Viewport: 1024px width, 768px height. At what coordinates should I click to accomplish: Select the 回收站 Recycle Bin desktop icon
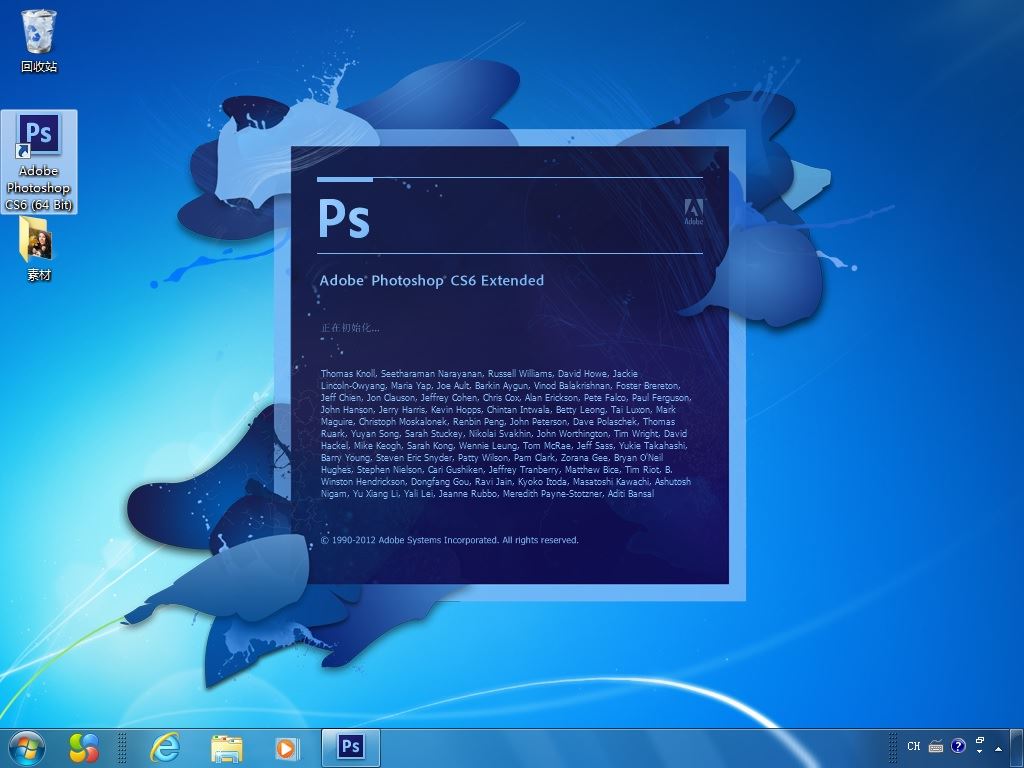[x=39, y=40]
